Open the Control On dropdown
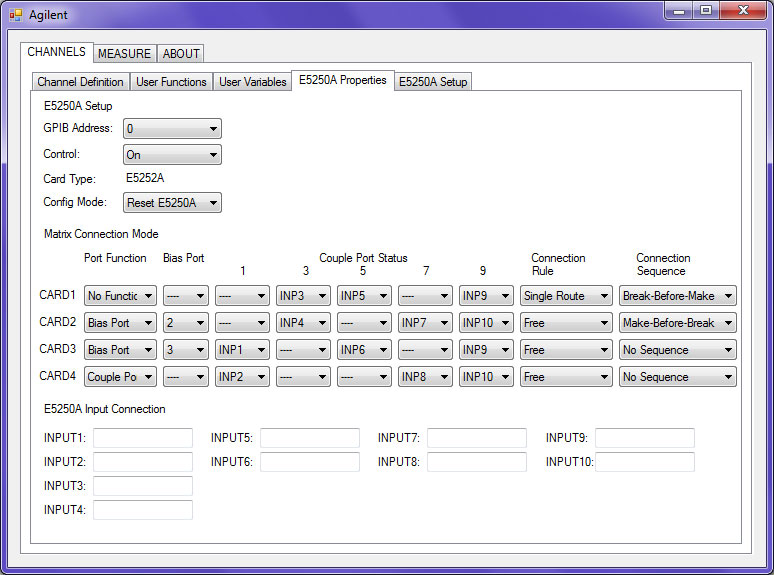The image size is (774, 575). point(172,155)
